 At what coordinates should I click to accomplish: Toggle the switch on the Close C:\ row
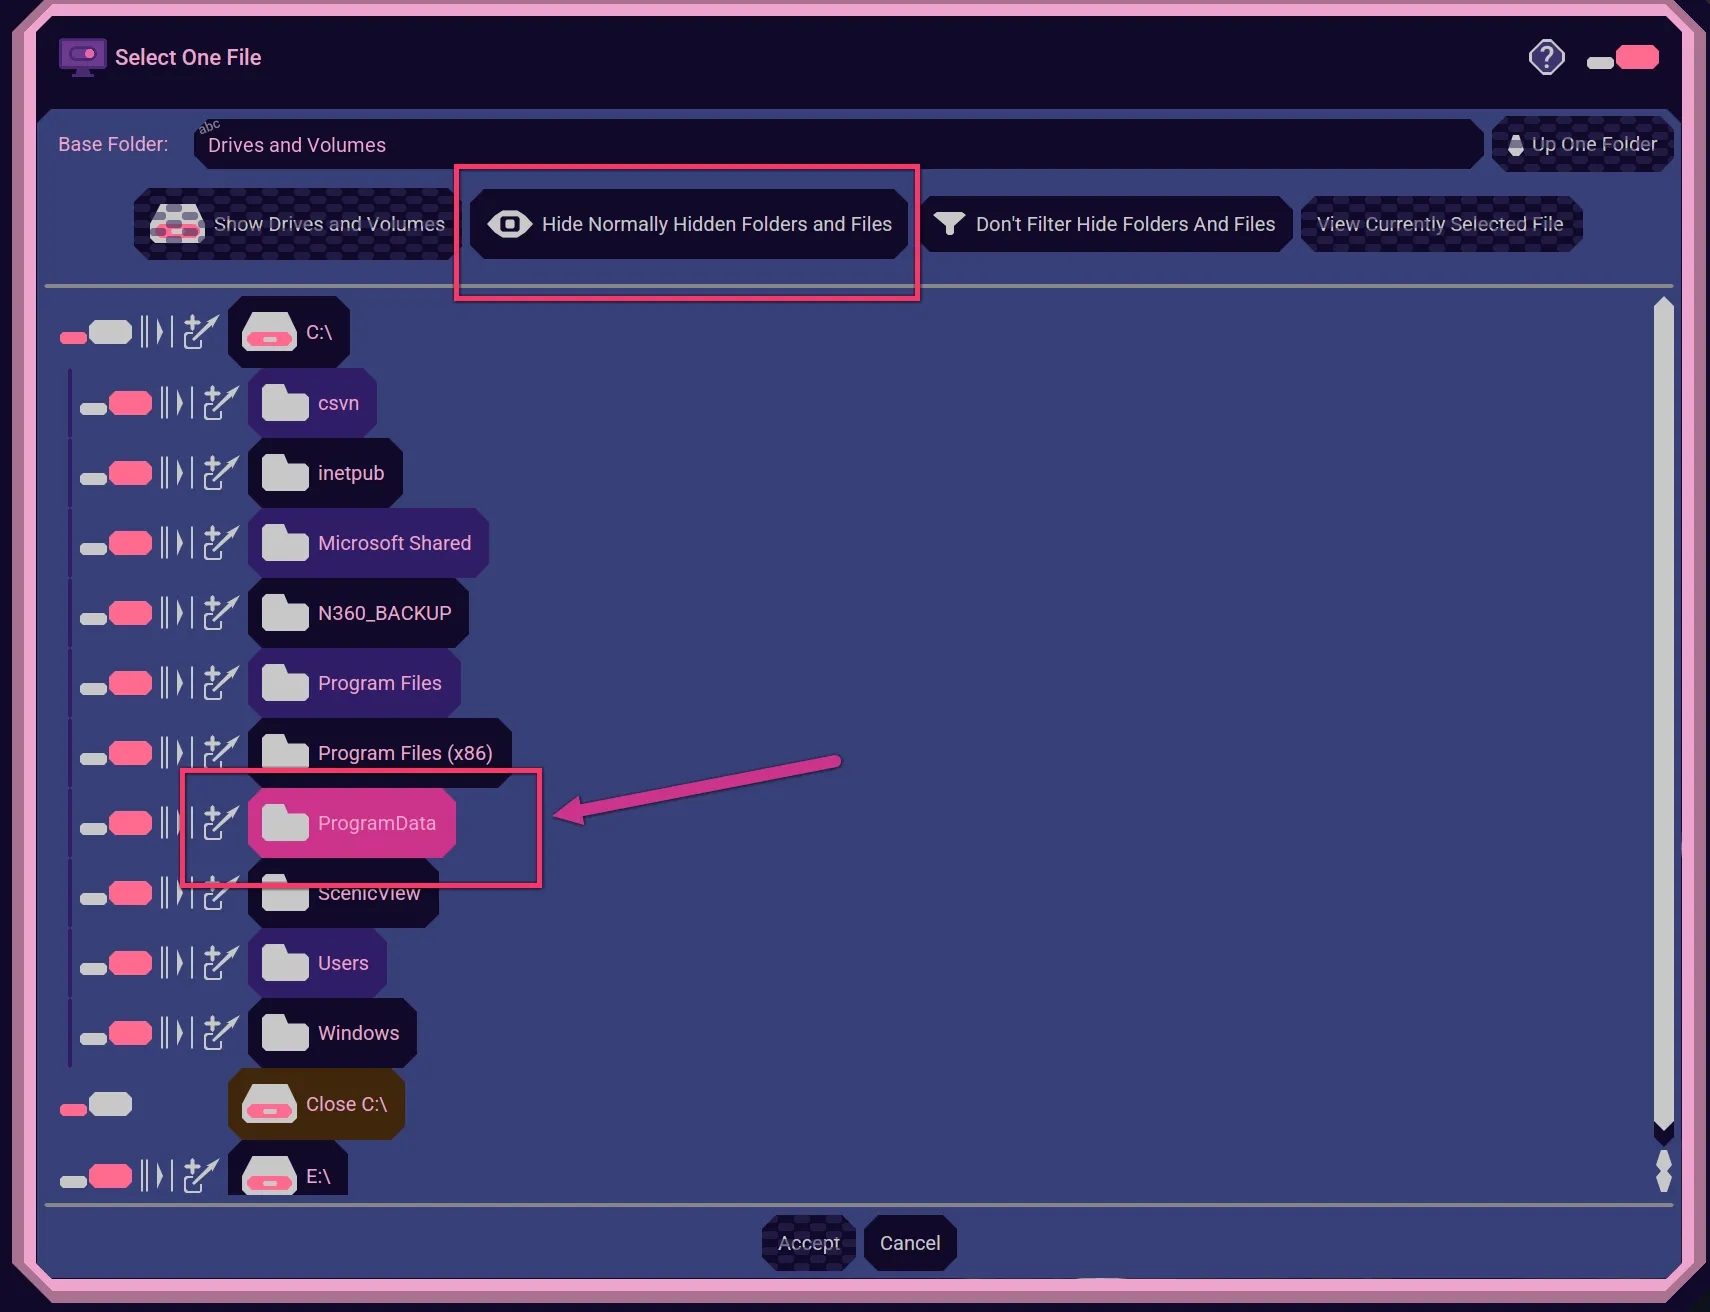(96, 1105)
